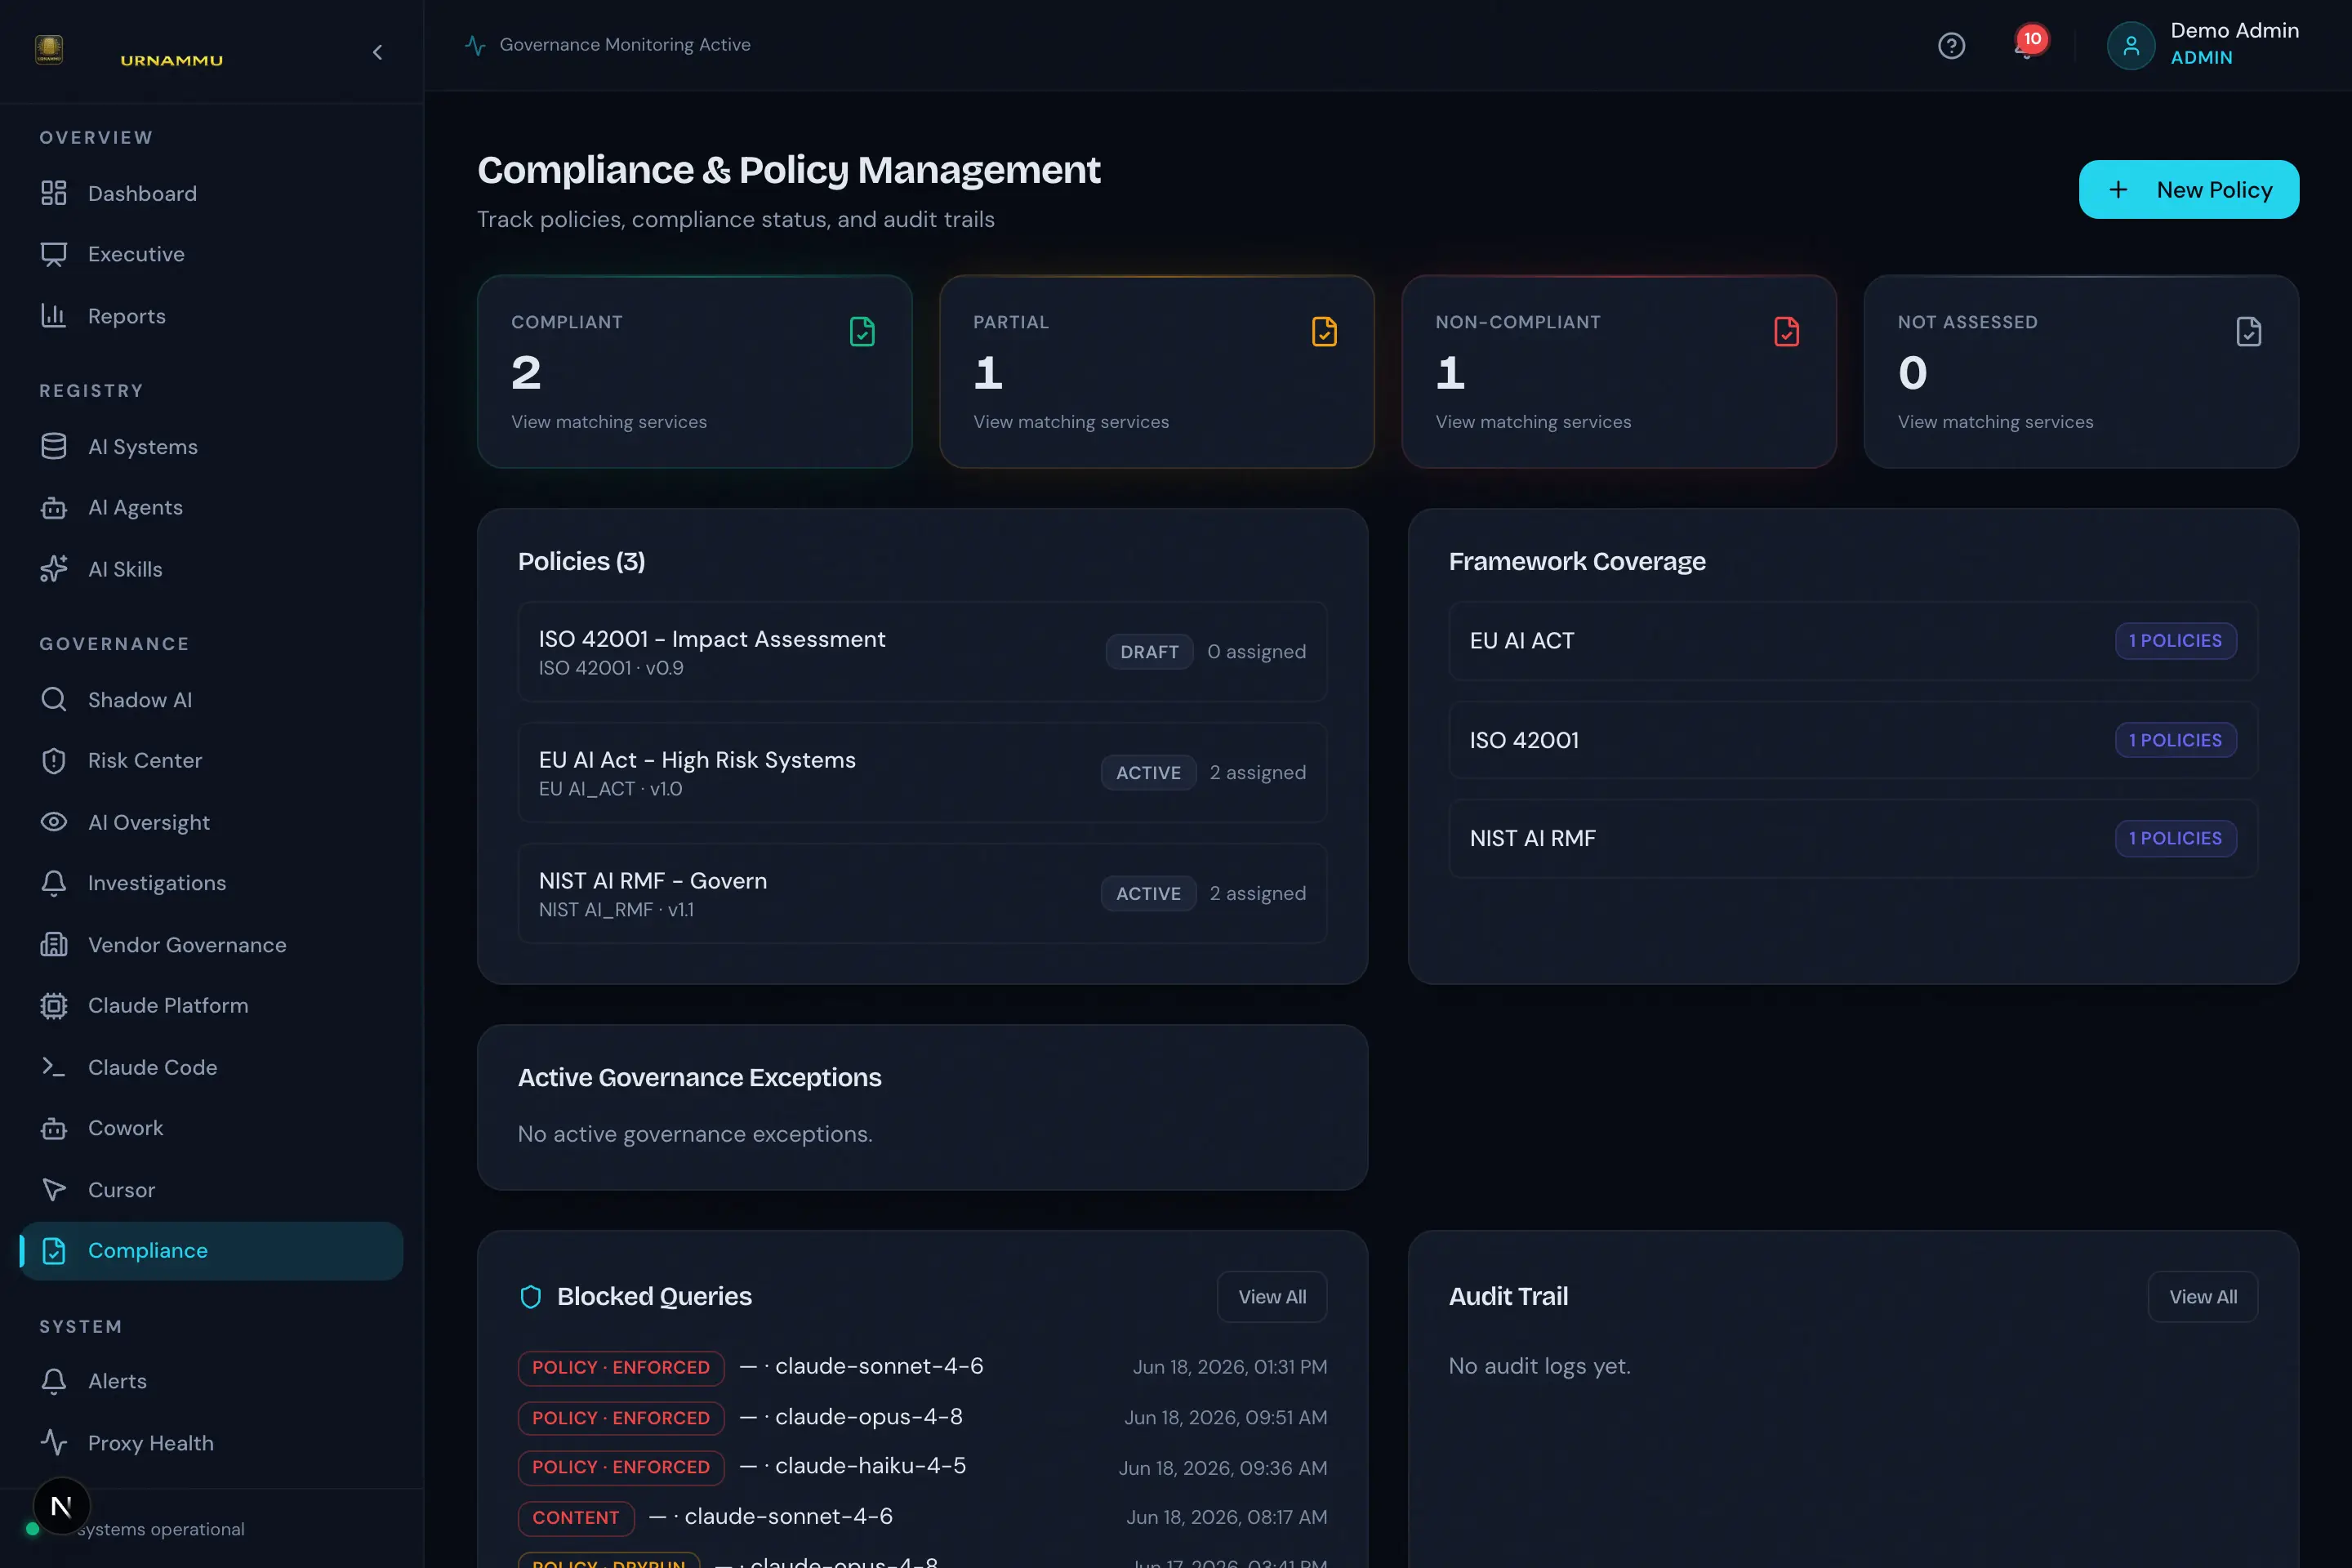2352x1568 pixels.
Task: Open the Demo Admin user avatar
Action: pyautogui.click(x=2130, y=45)
